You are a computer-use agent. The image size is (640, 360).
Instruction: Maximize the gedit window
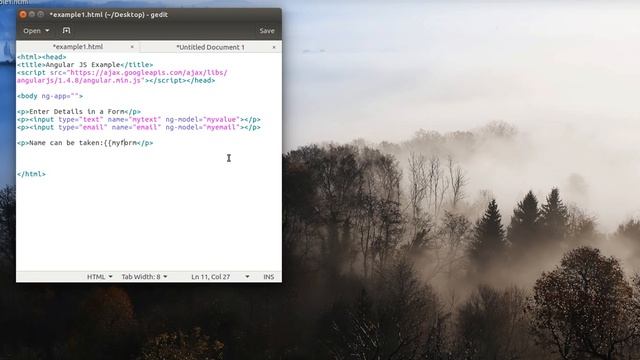[40, 14]
